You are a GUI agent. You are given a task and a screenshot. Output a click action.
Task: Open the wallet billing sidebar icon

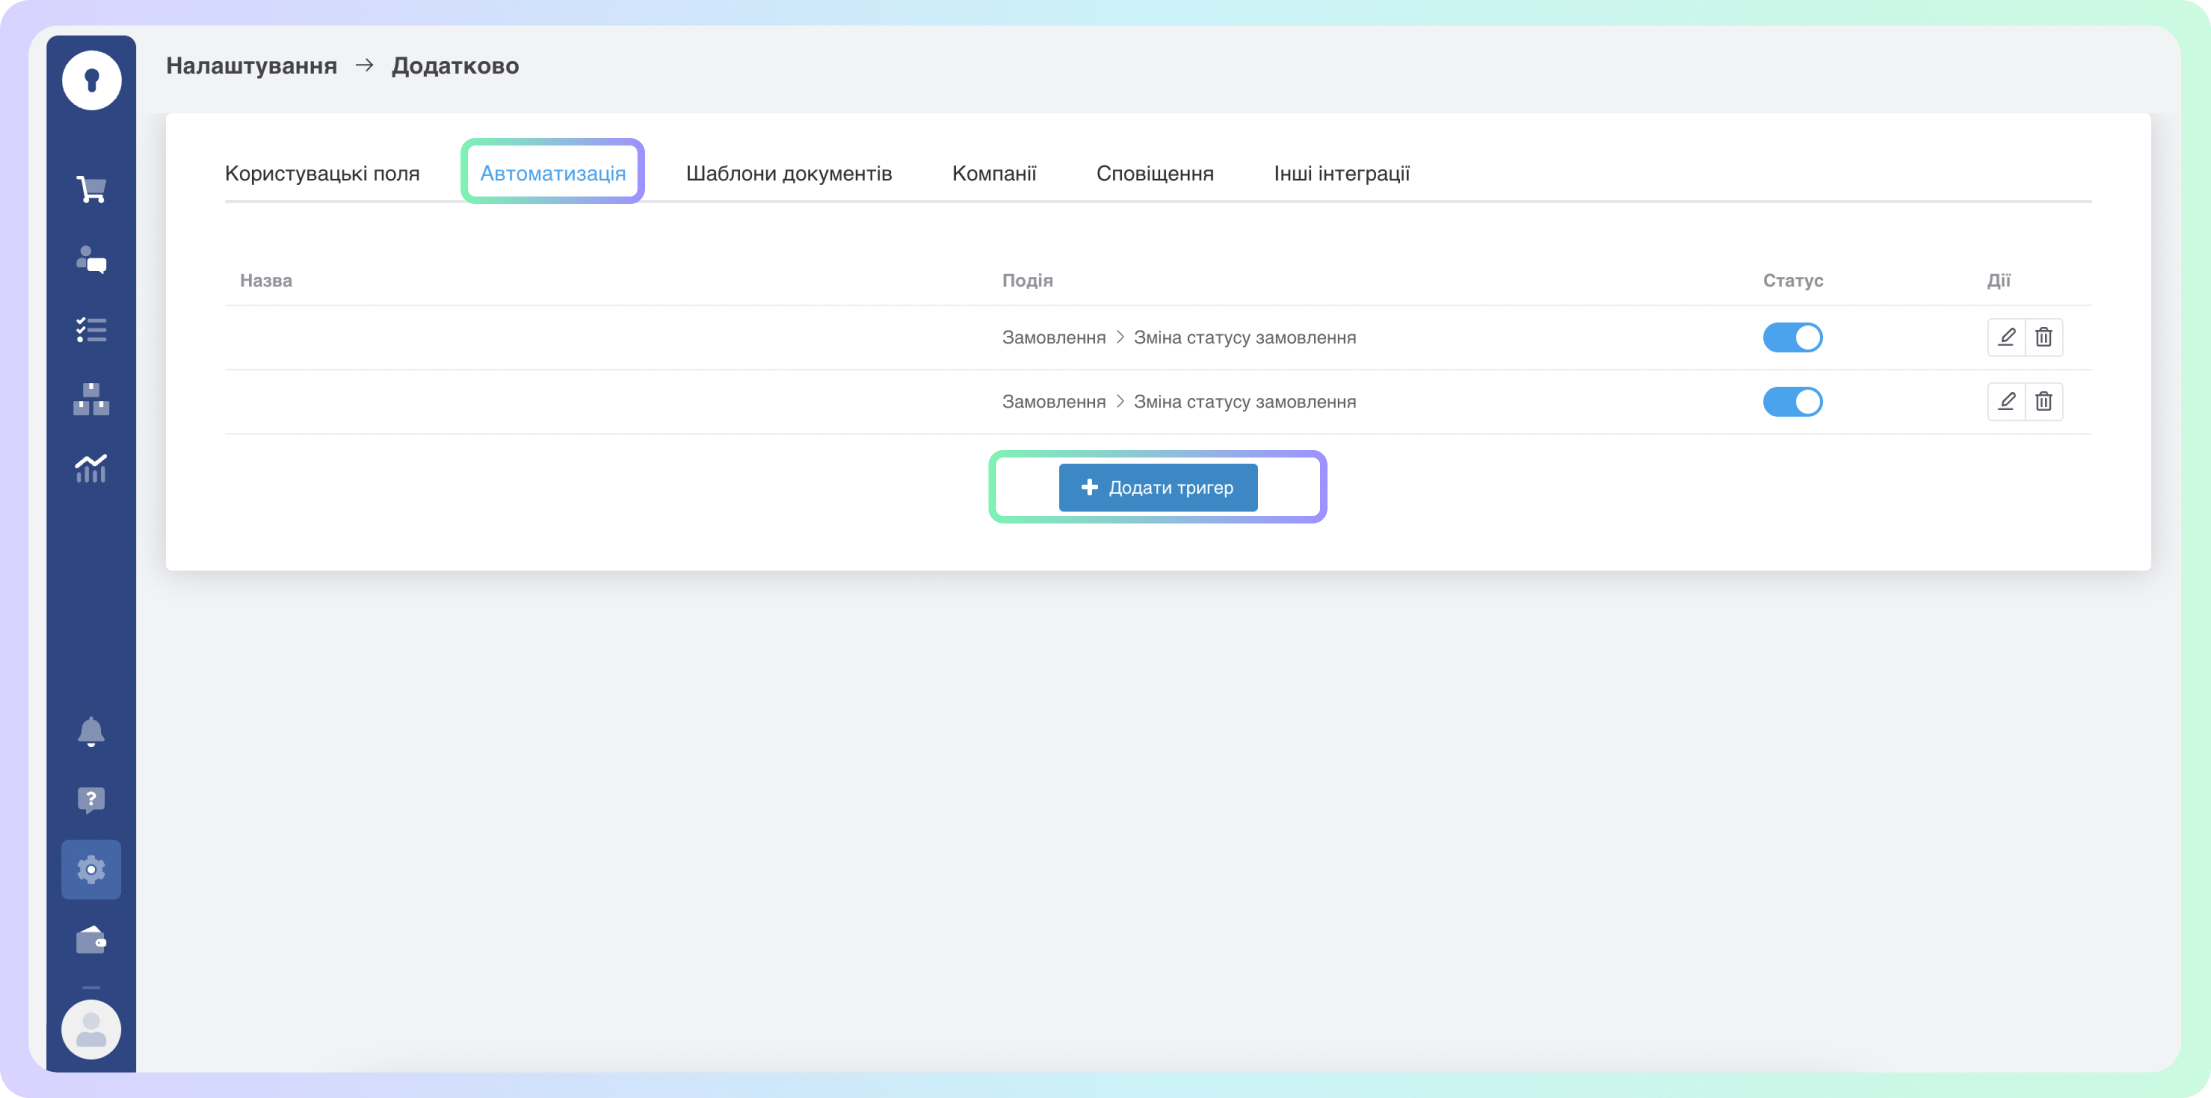pyautogui.click(x=91, y=940)
